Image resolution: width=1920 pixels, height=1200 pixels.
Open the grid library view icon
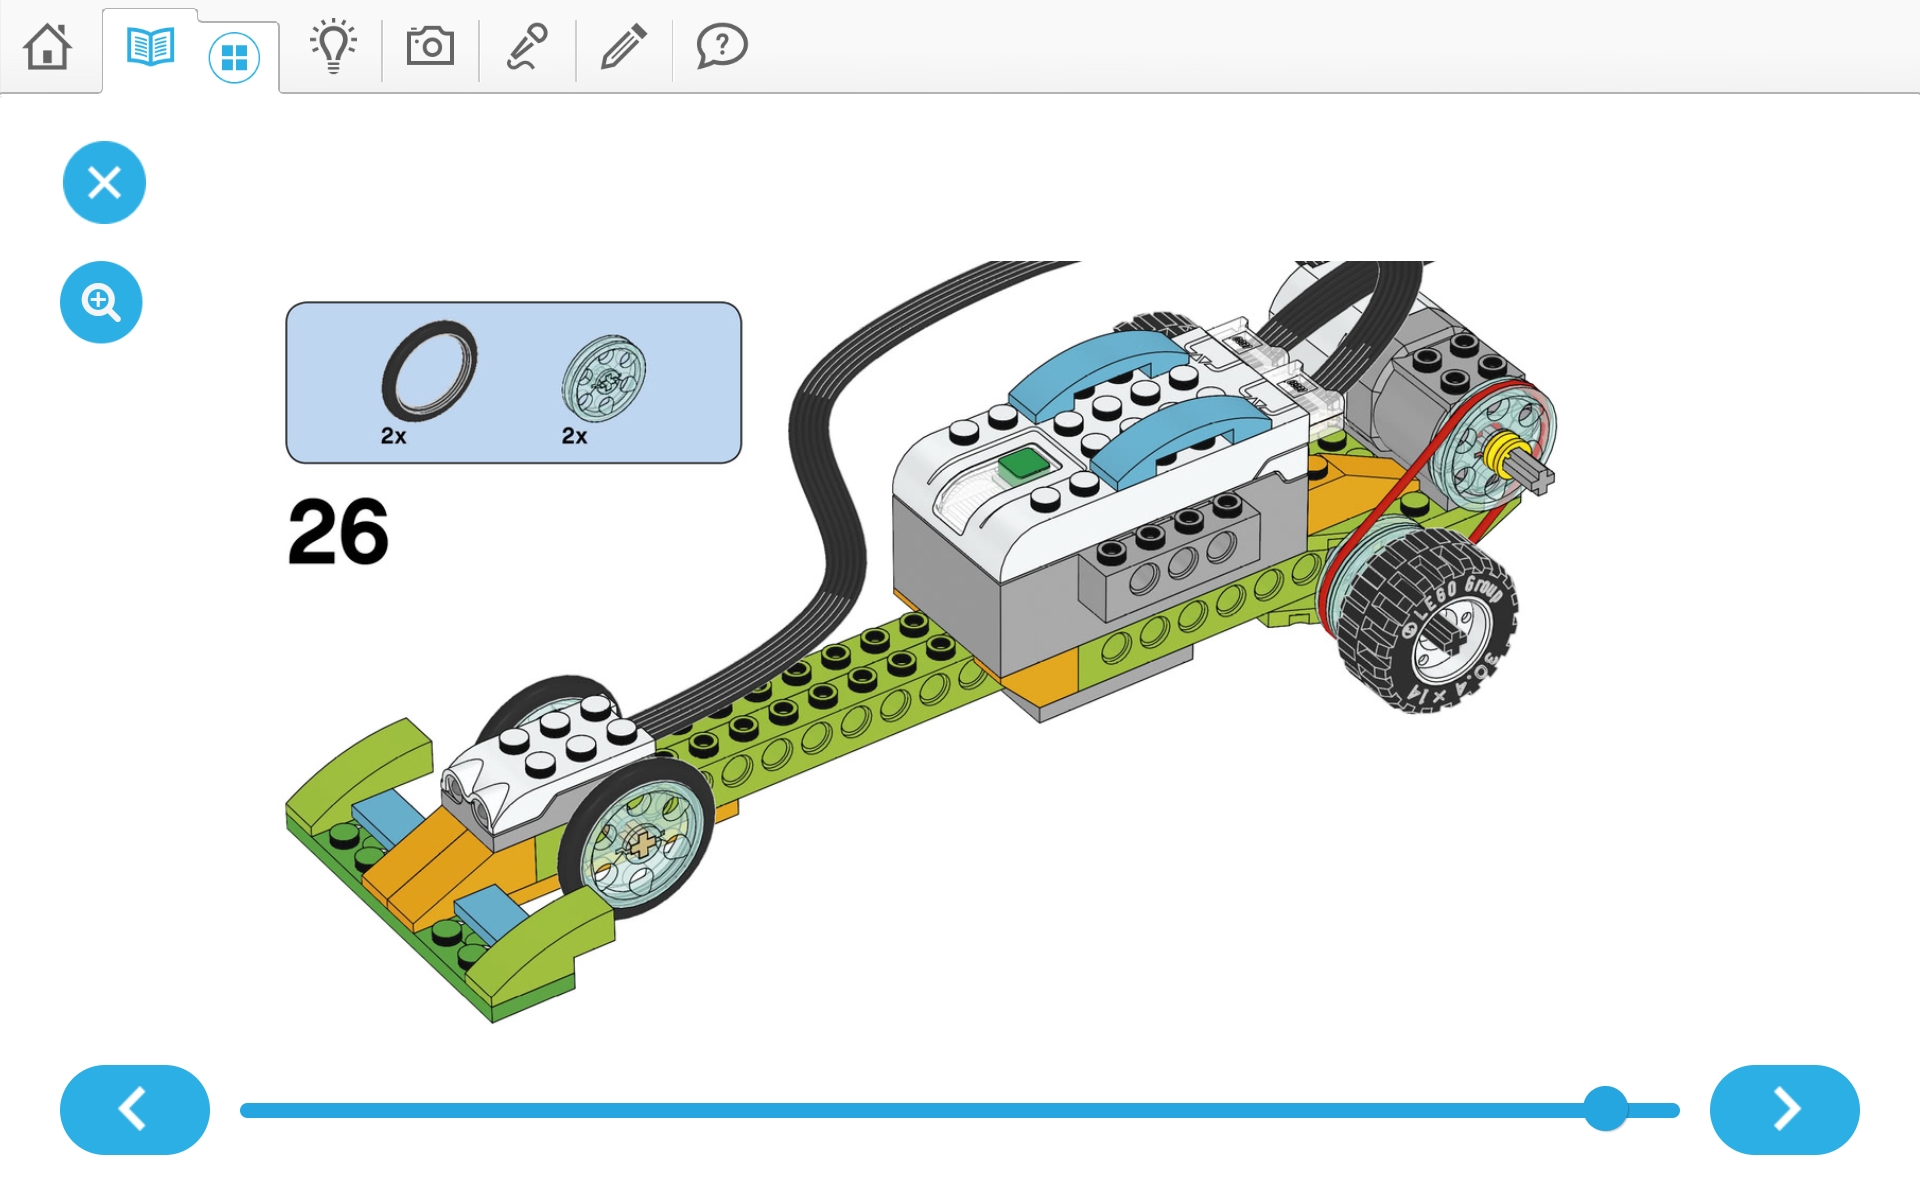coord(234,58)
